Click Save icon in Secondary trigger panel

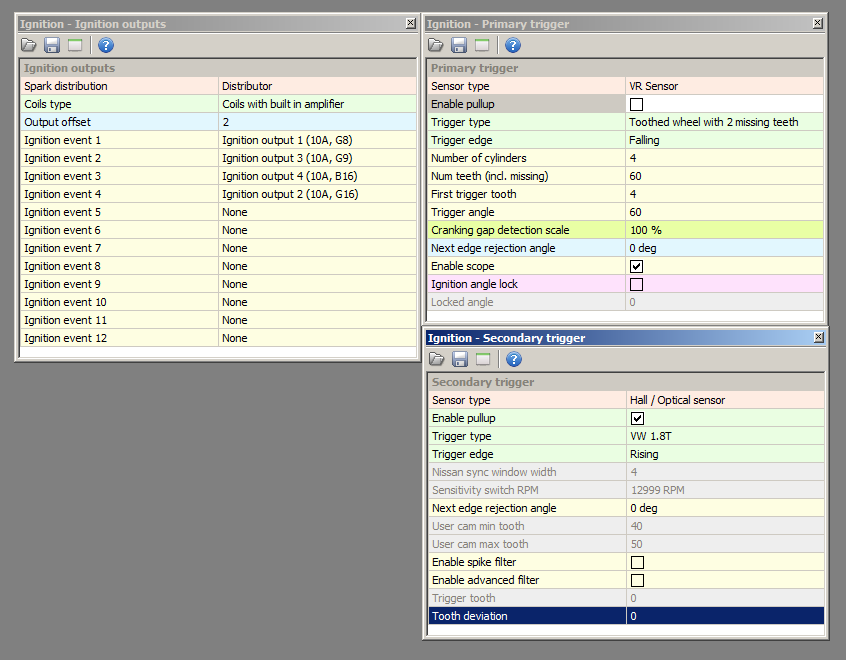459,359
